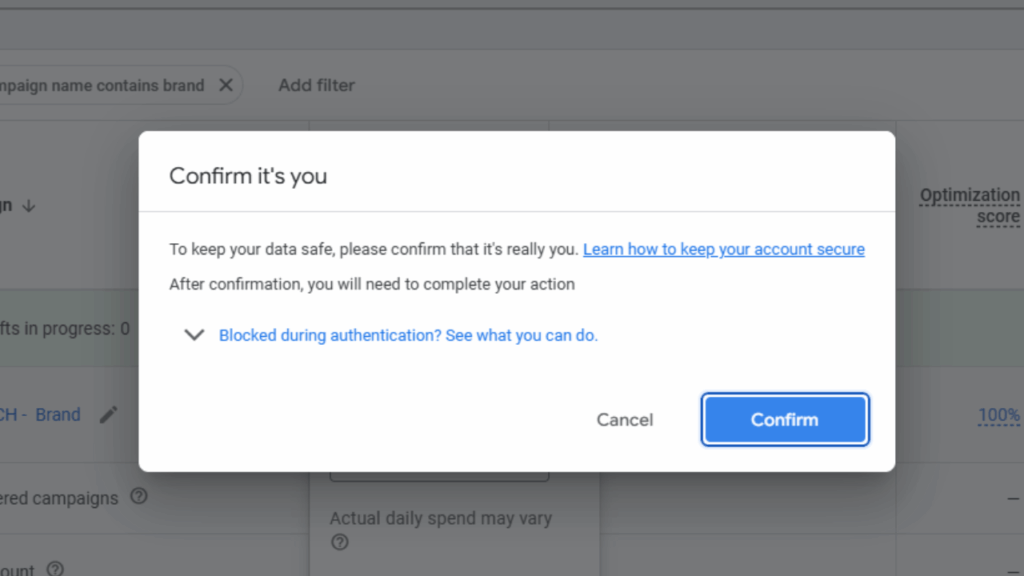Open the Brand campaign link
This screenshot has height=576, width=1024.
point(40,415)
